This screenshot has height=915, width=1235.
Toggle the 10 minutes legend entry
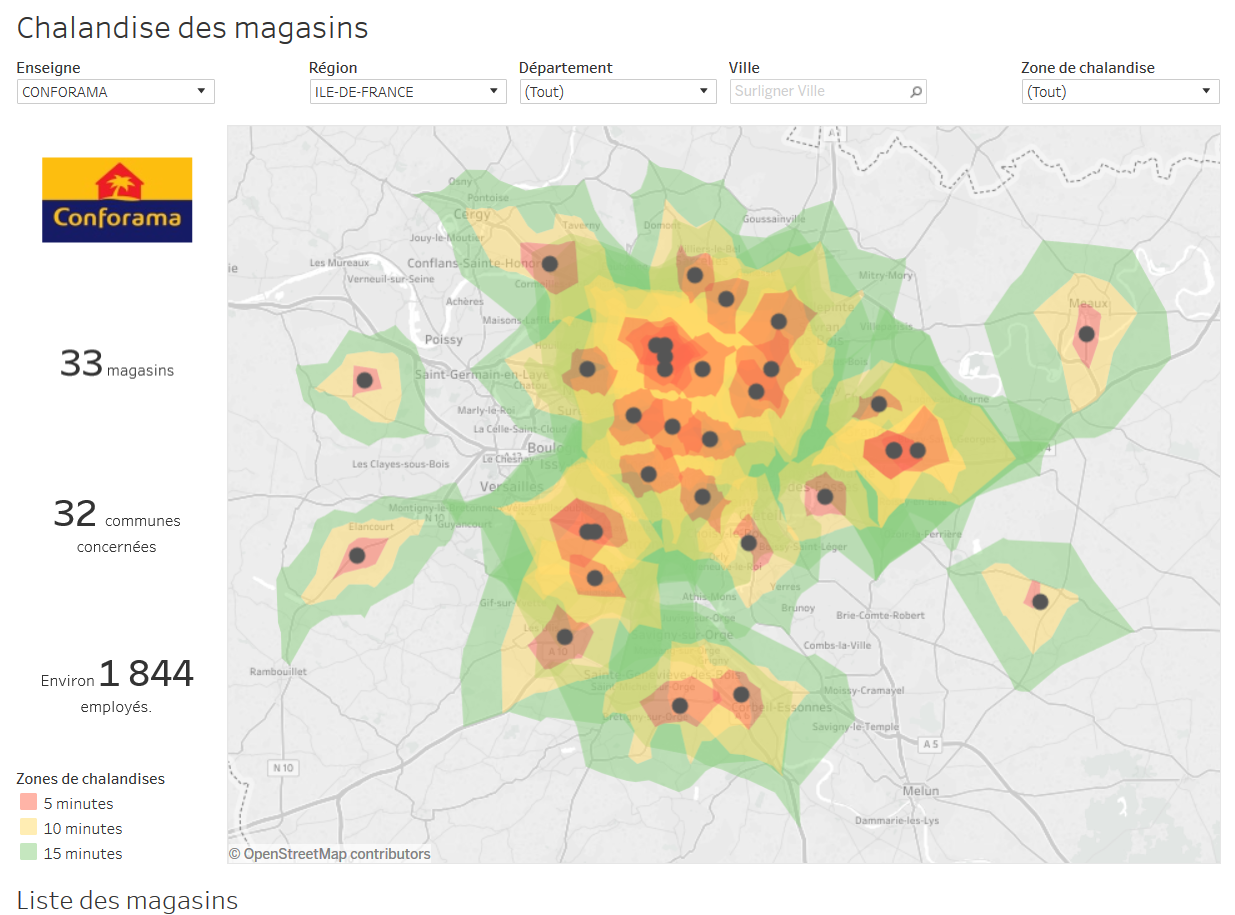point(84,828)
